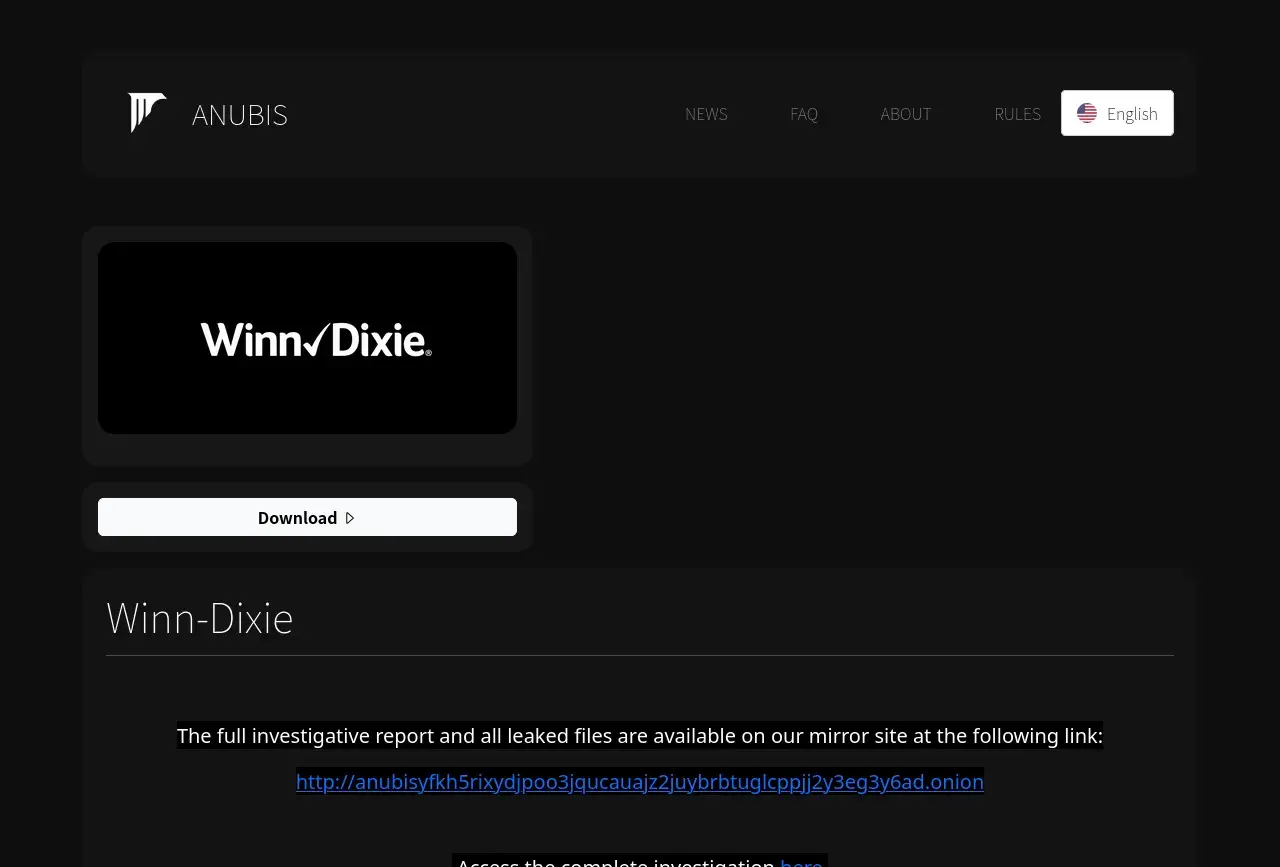Click the arrow icon beside Download
Viewport: 1280px width, 867px height.
350,518
